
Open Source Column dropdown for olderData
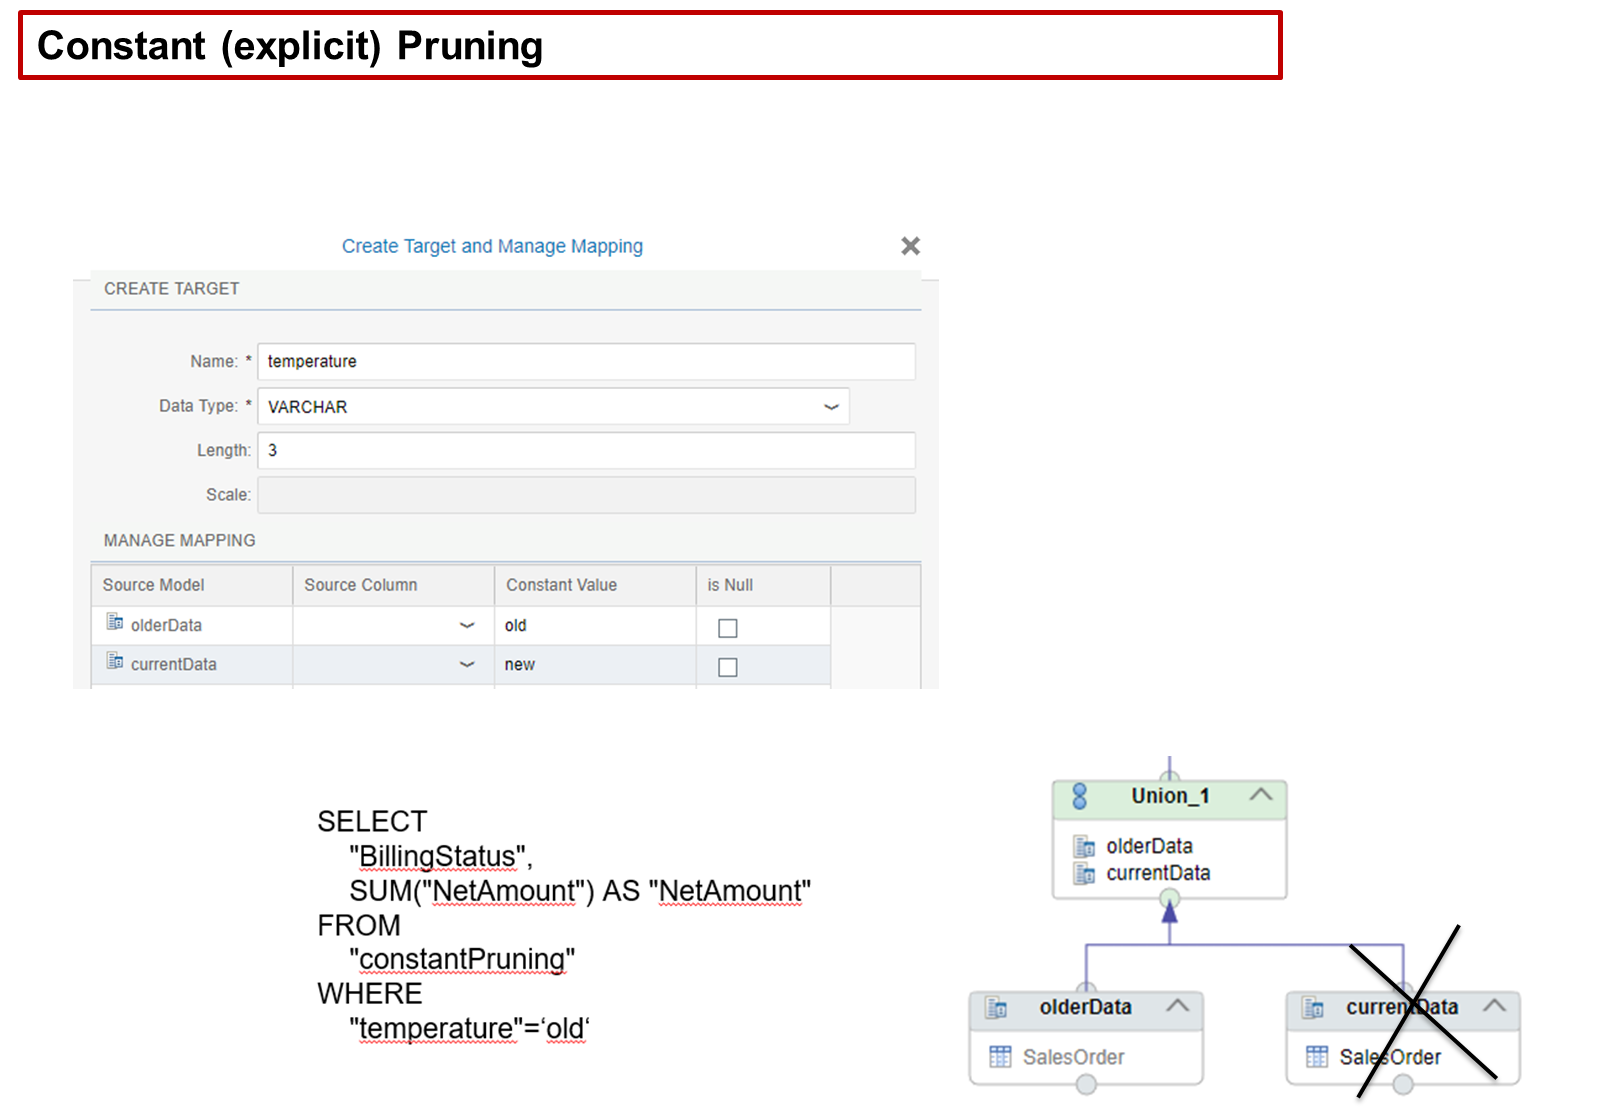467,626
